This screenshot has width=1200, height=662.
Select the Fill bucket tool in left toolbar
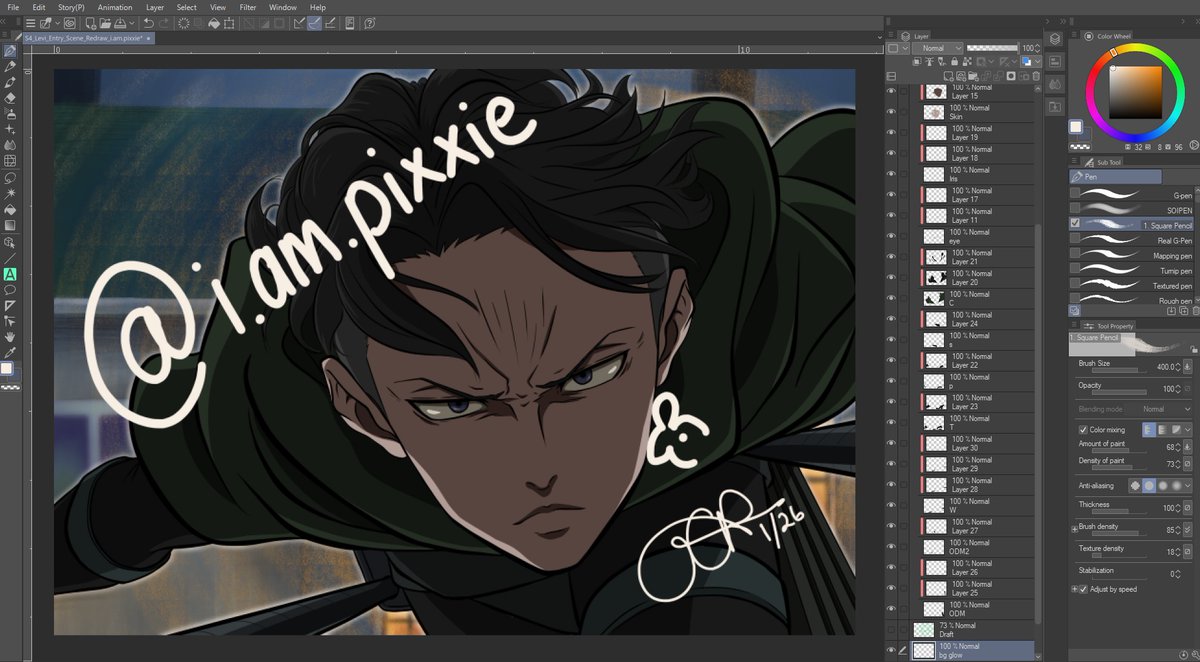[9, 208]
